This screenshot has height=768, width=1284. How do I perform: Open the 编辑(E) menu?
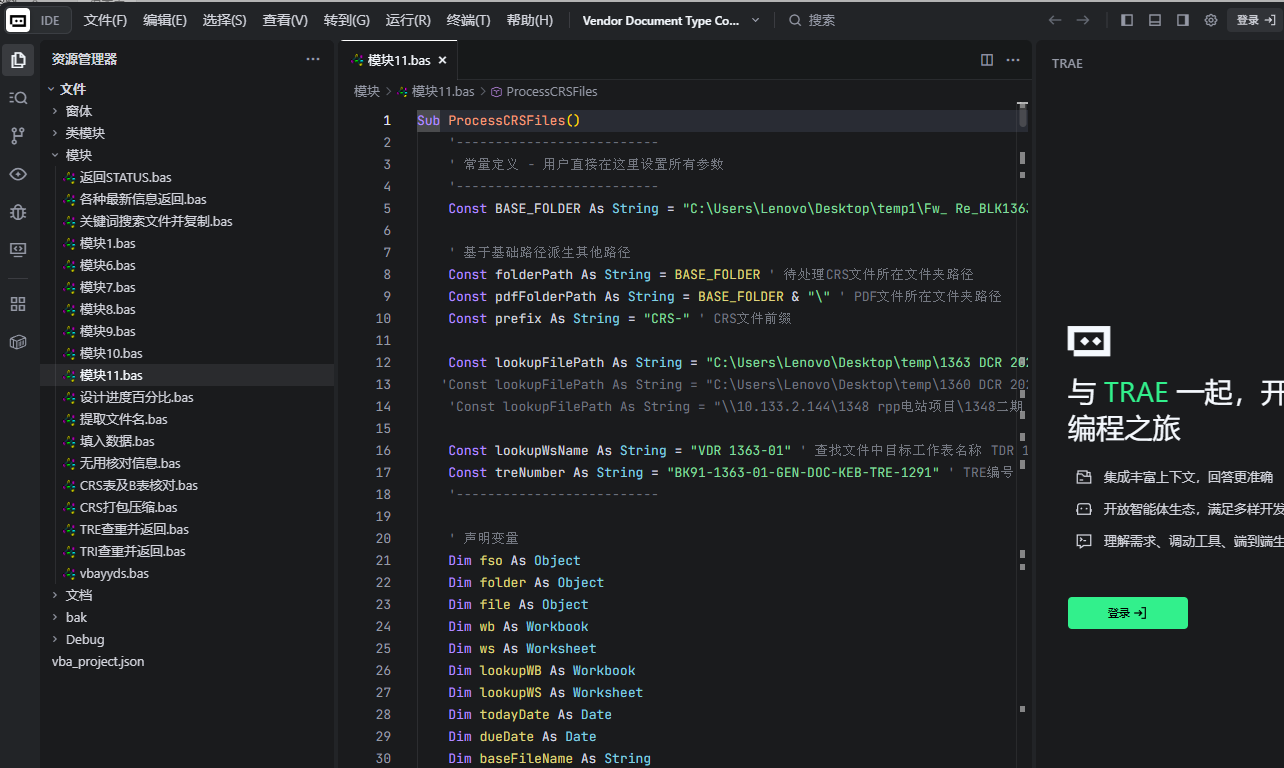[x=165, y=20]
